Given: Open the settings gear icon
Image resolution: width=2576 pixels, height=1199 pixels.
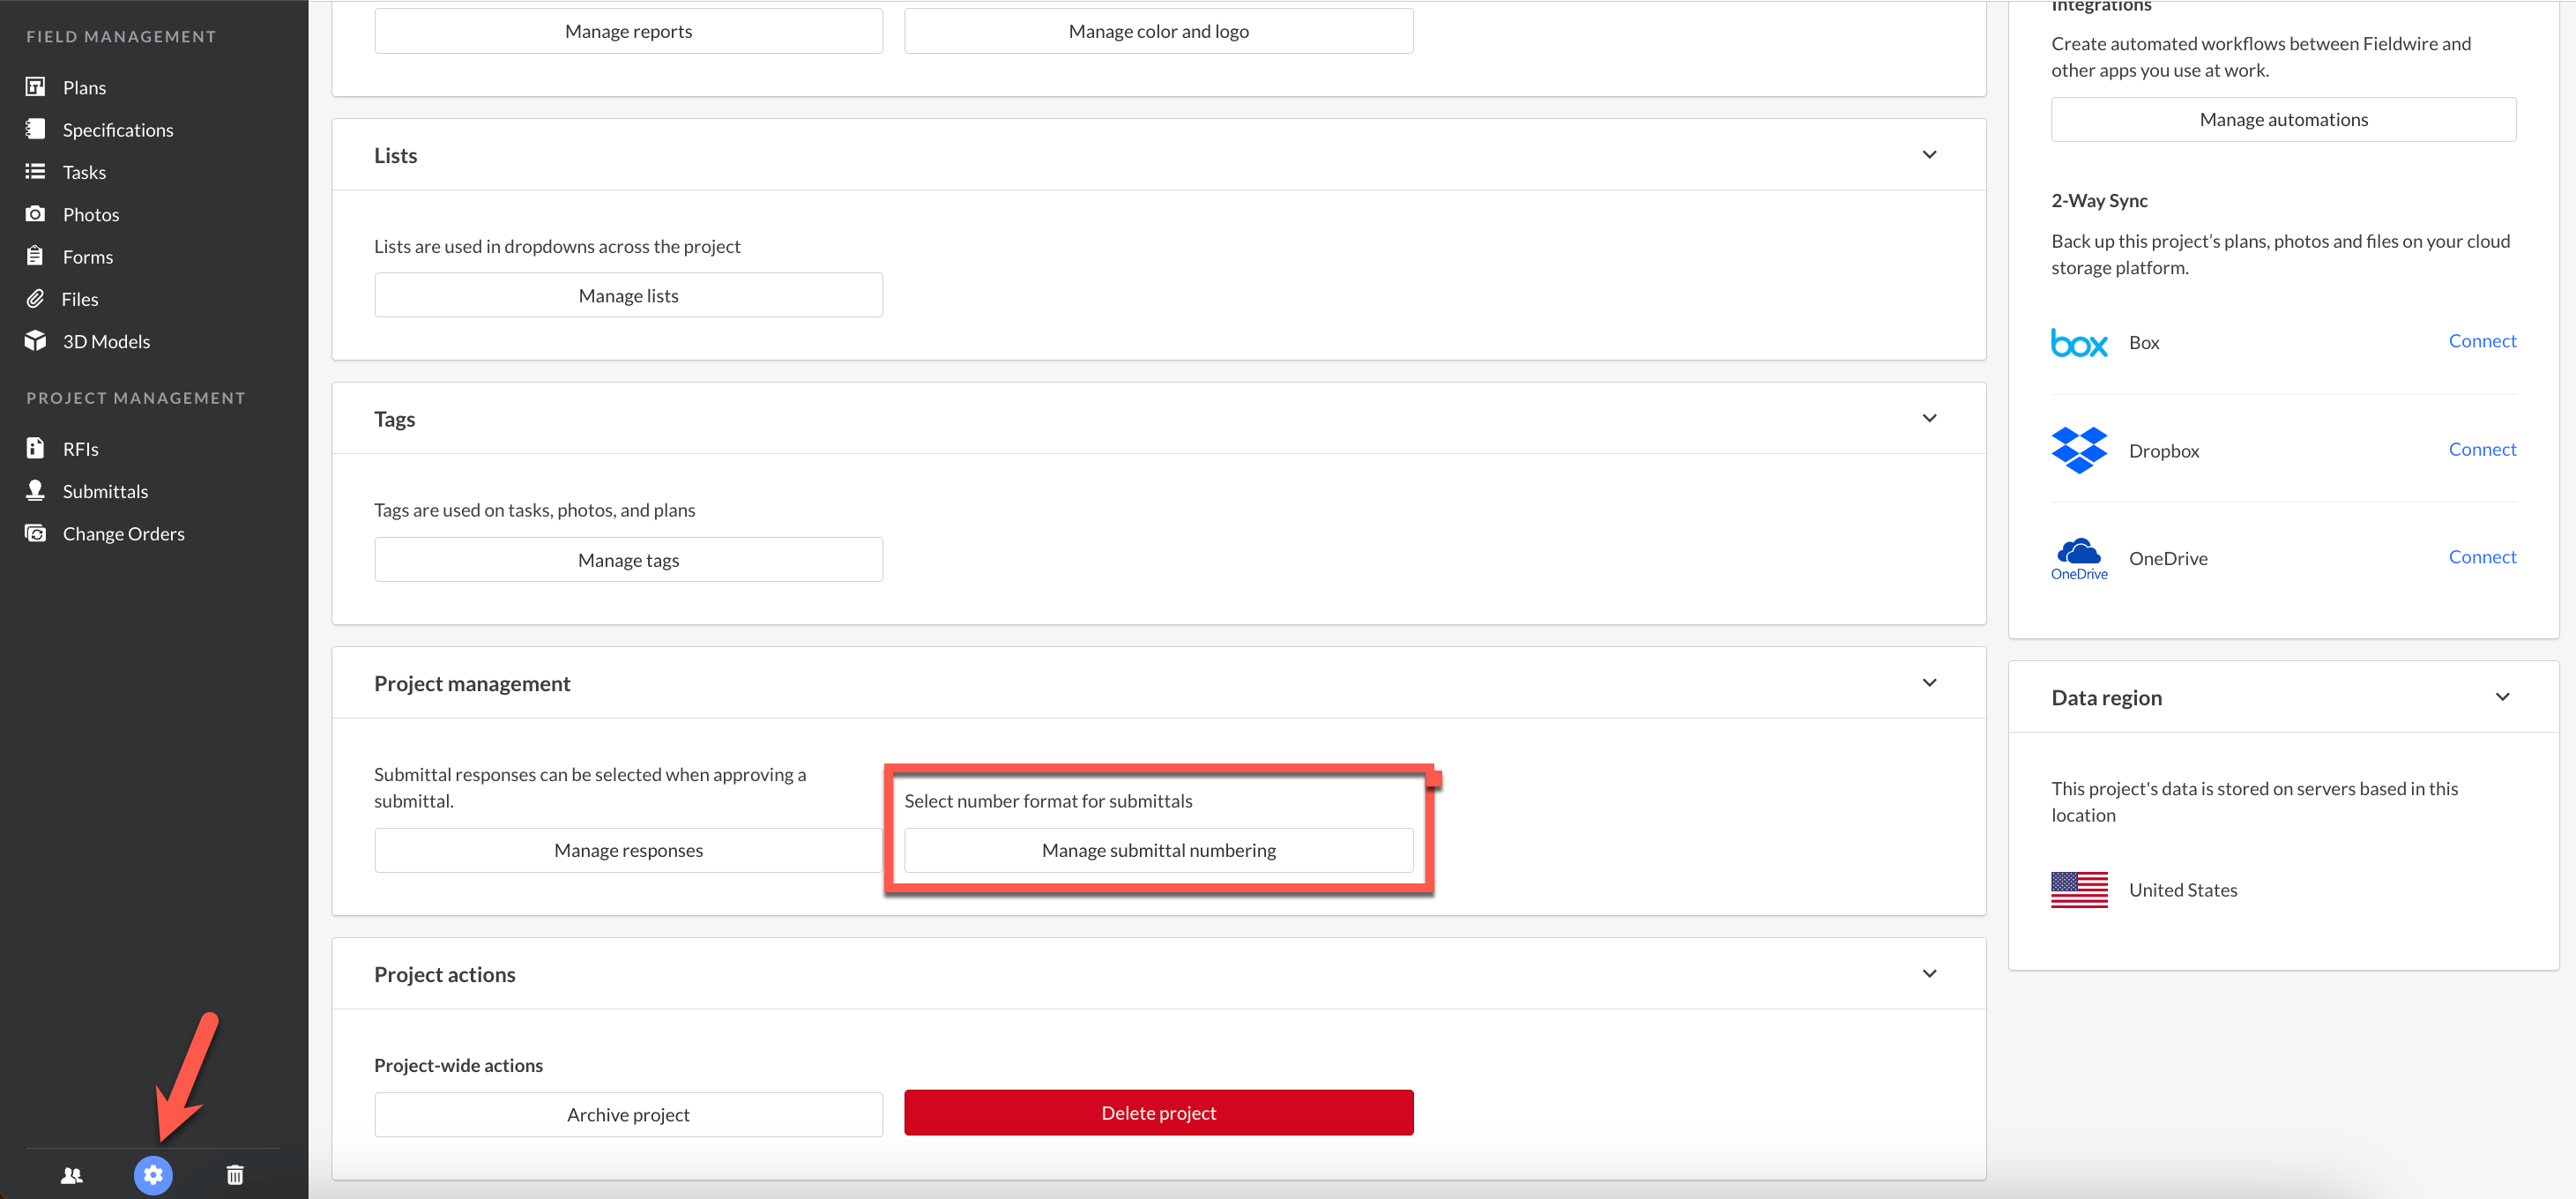Looking at the screenshot, I should tap(153, 1175).
